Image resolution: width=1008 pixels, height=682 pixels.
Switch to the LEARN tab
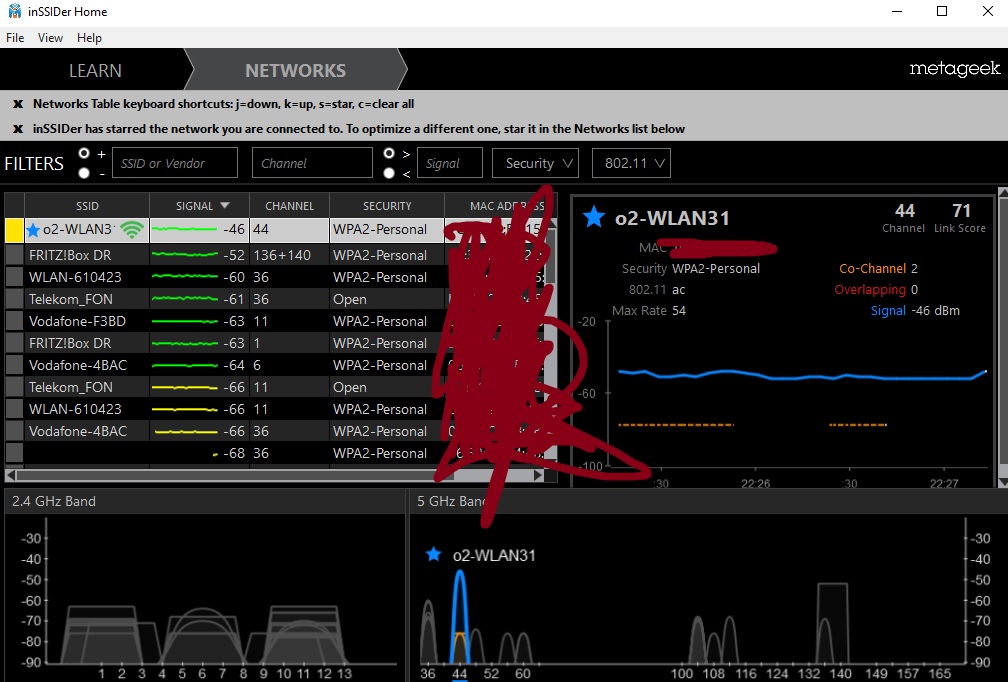(95, 70)
